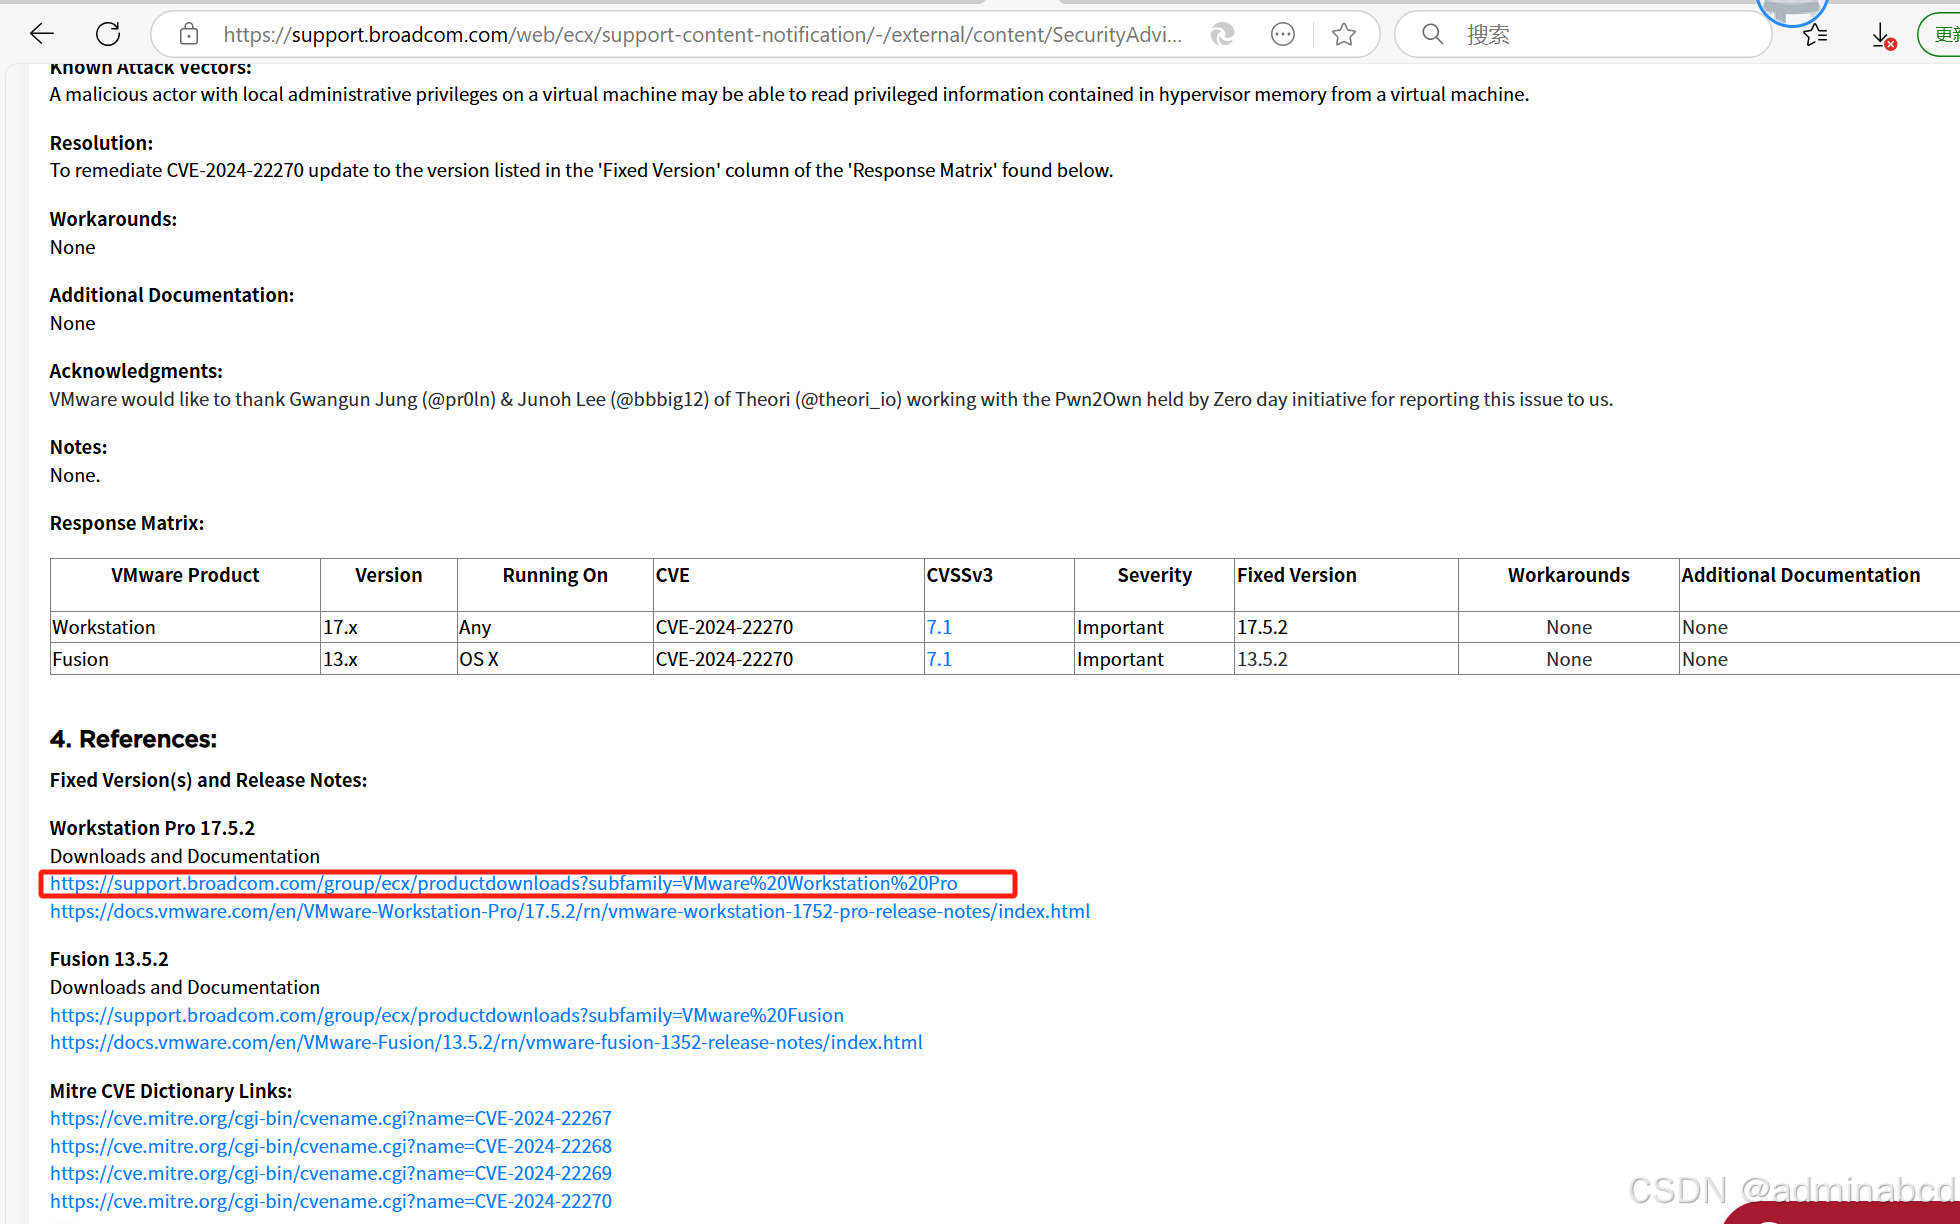
Task: Open Mitre link for CVE-2024-22270
Action: point(331,1201)
